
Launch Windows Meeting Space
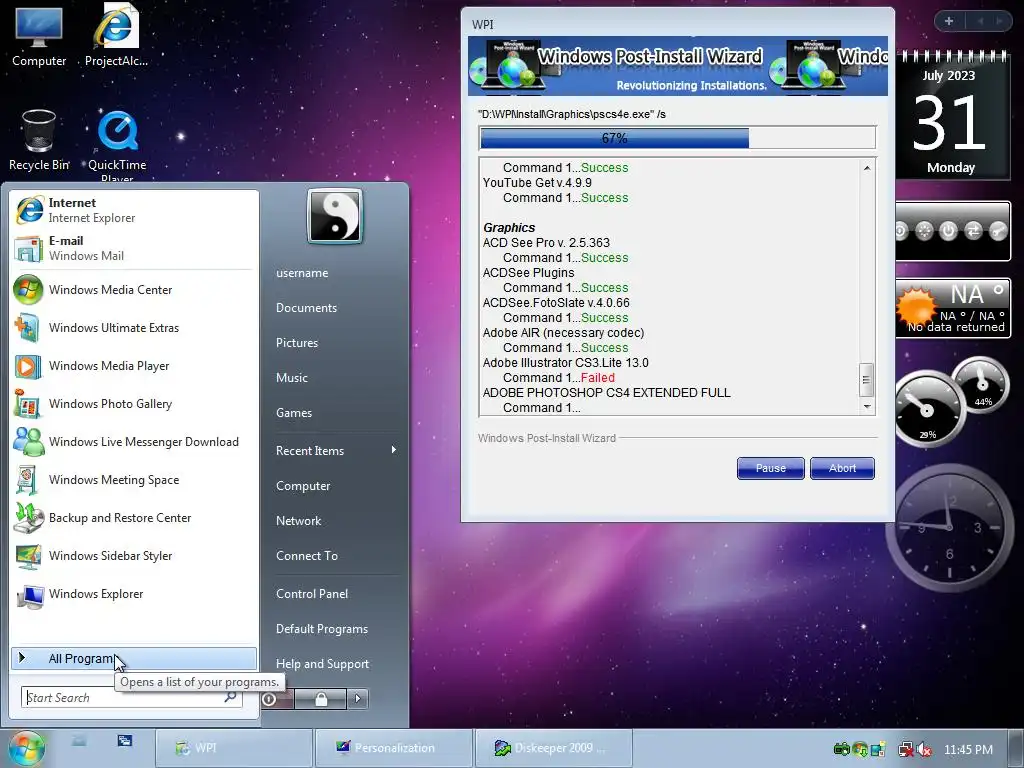pos(134,479)
